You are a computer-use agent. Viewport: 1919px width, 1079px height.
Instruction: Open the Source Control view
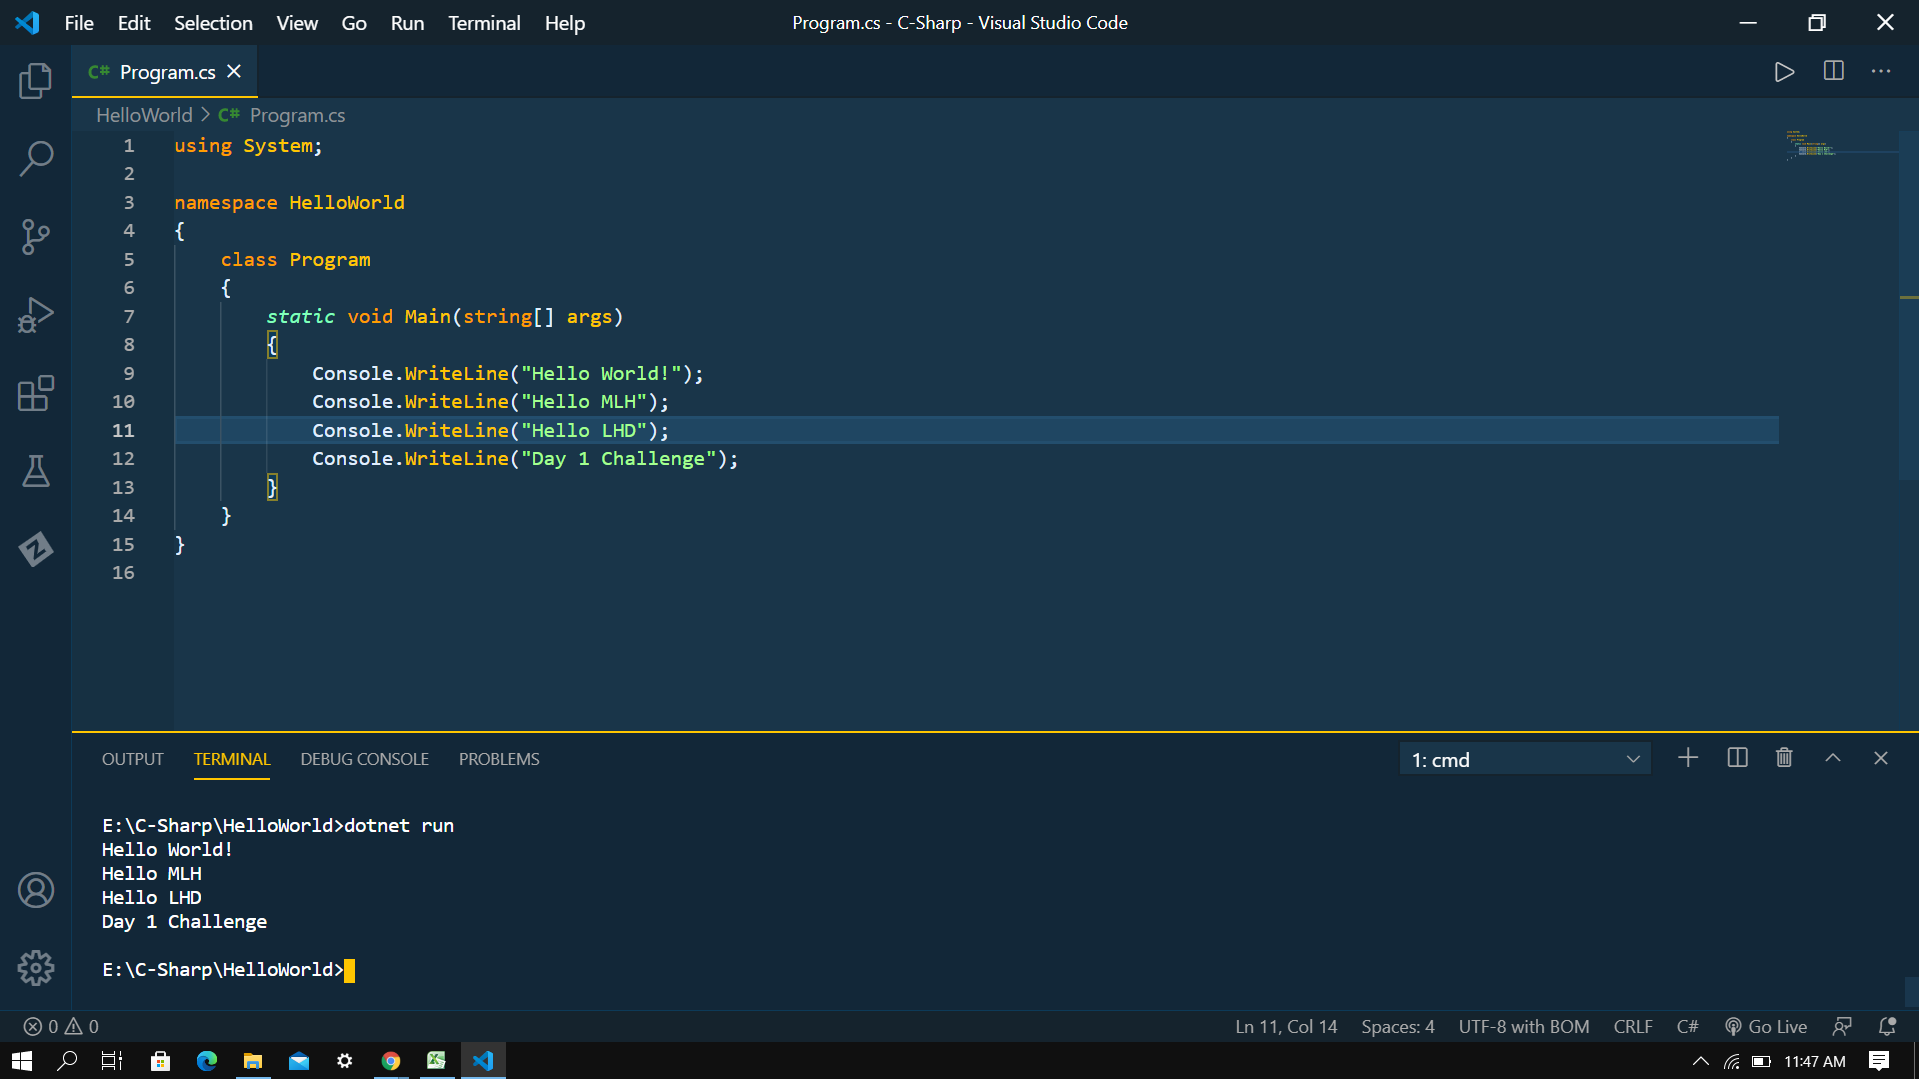36,237
